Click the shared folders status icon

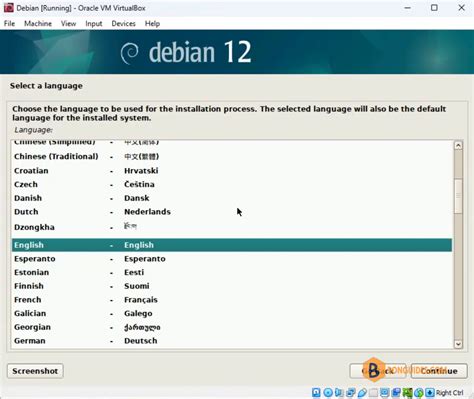(x=374, y=393)
